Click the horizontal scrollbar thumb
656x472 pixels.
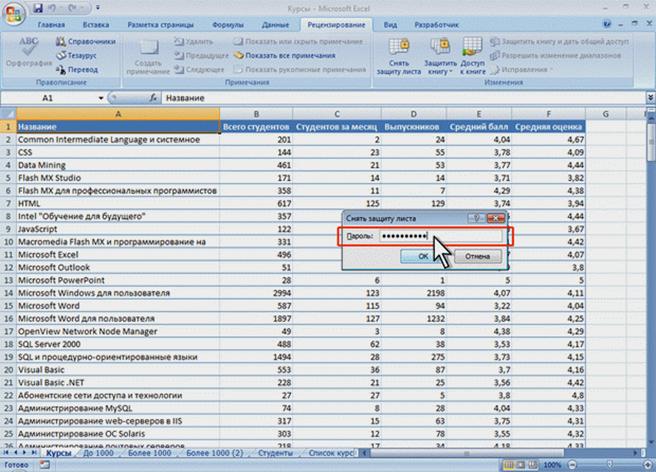[466, 453]
